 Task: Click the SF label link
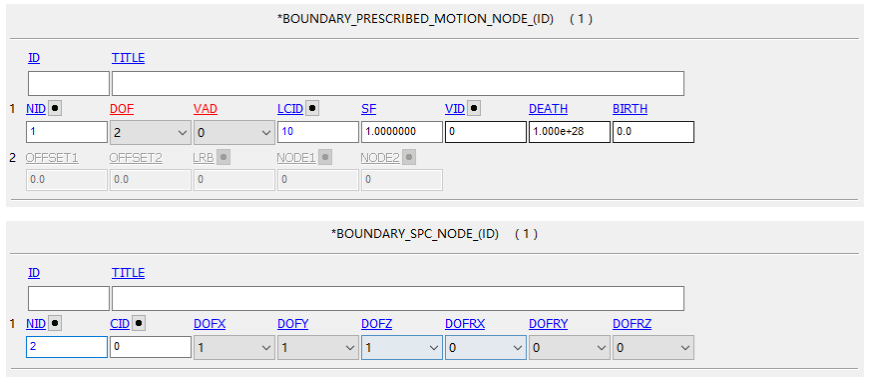tap(368, 109)
